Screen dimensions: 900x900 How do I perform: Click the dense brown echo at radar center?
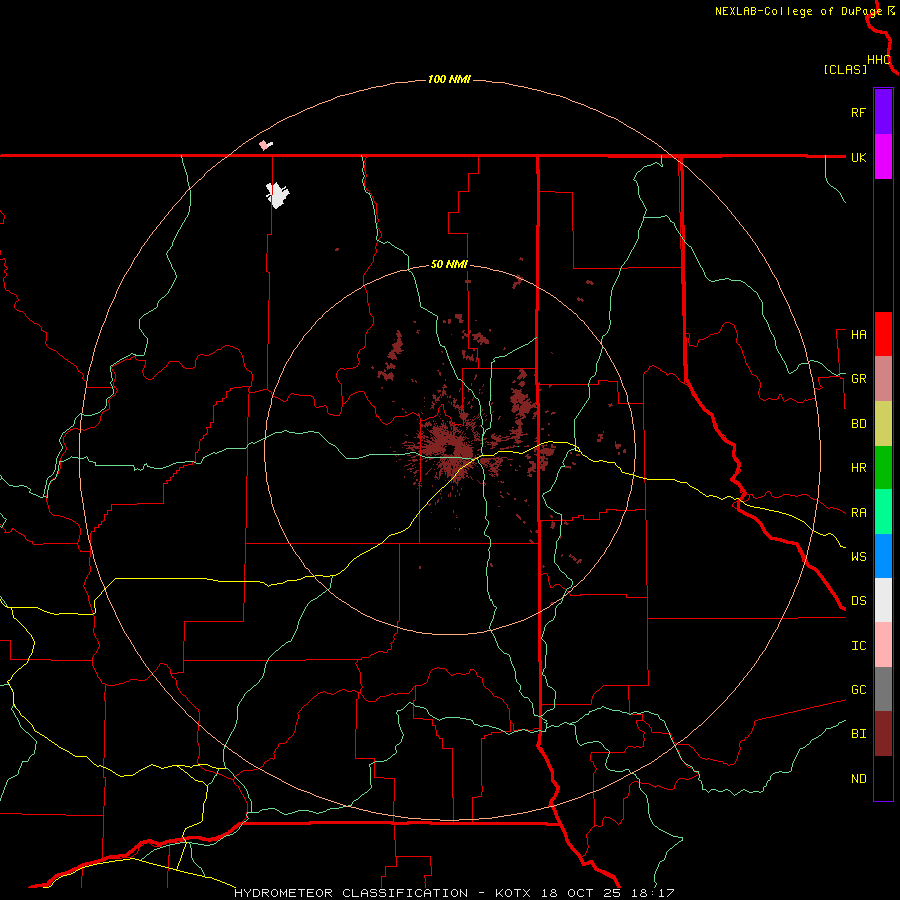451,449
